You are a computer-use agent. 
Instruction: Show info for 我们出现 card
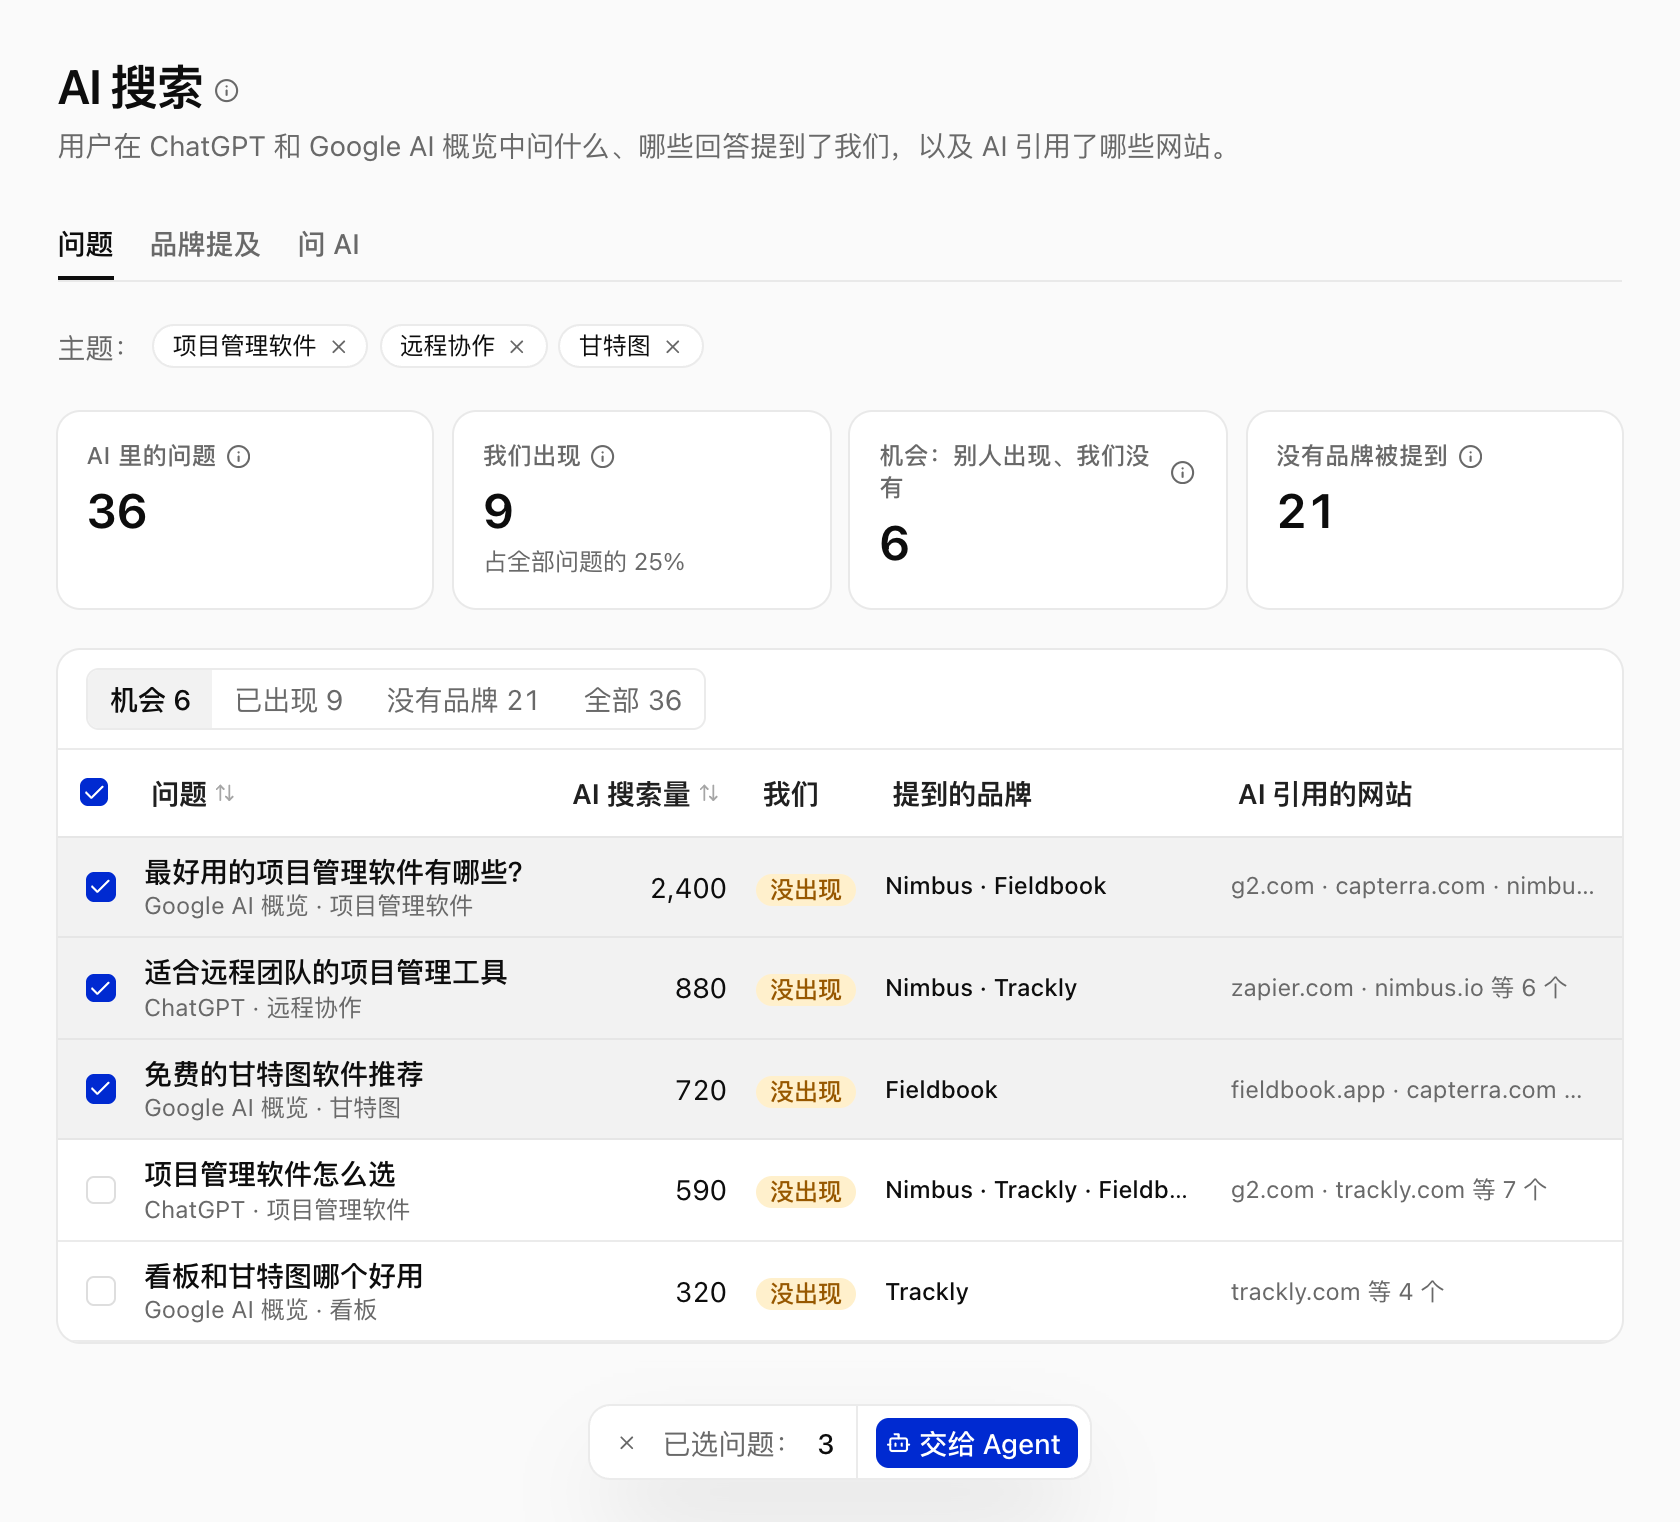(x=603, y=457)
